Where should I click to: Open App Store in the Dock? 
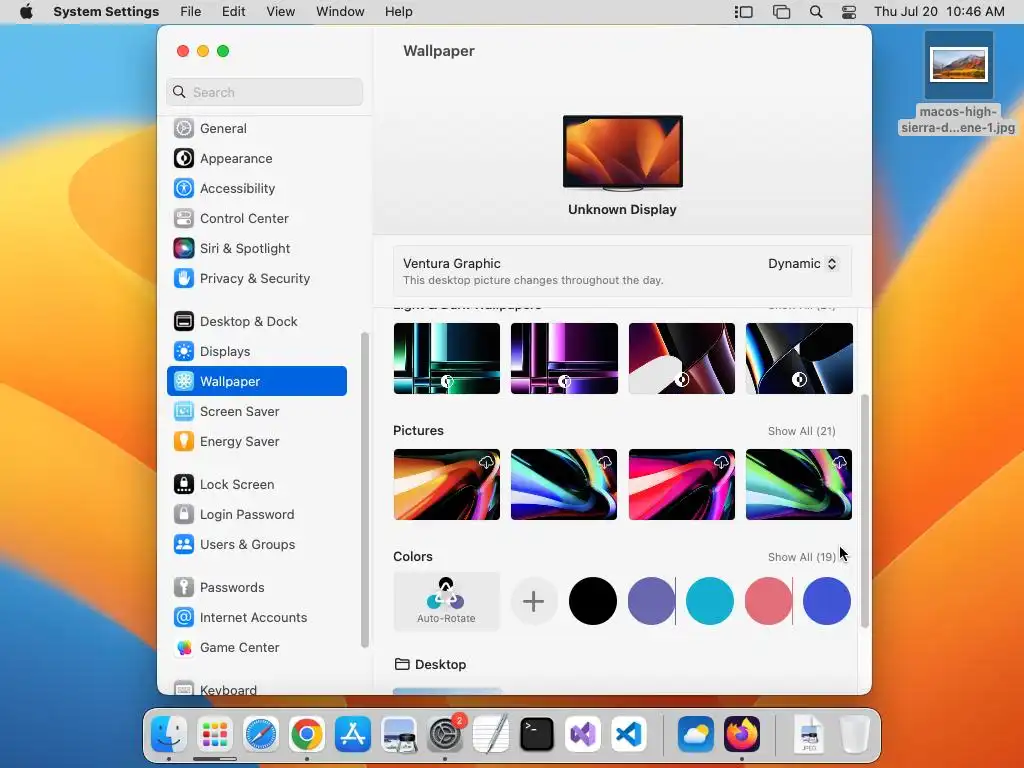353,734
